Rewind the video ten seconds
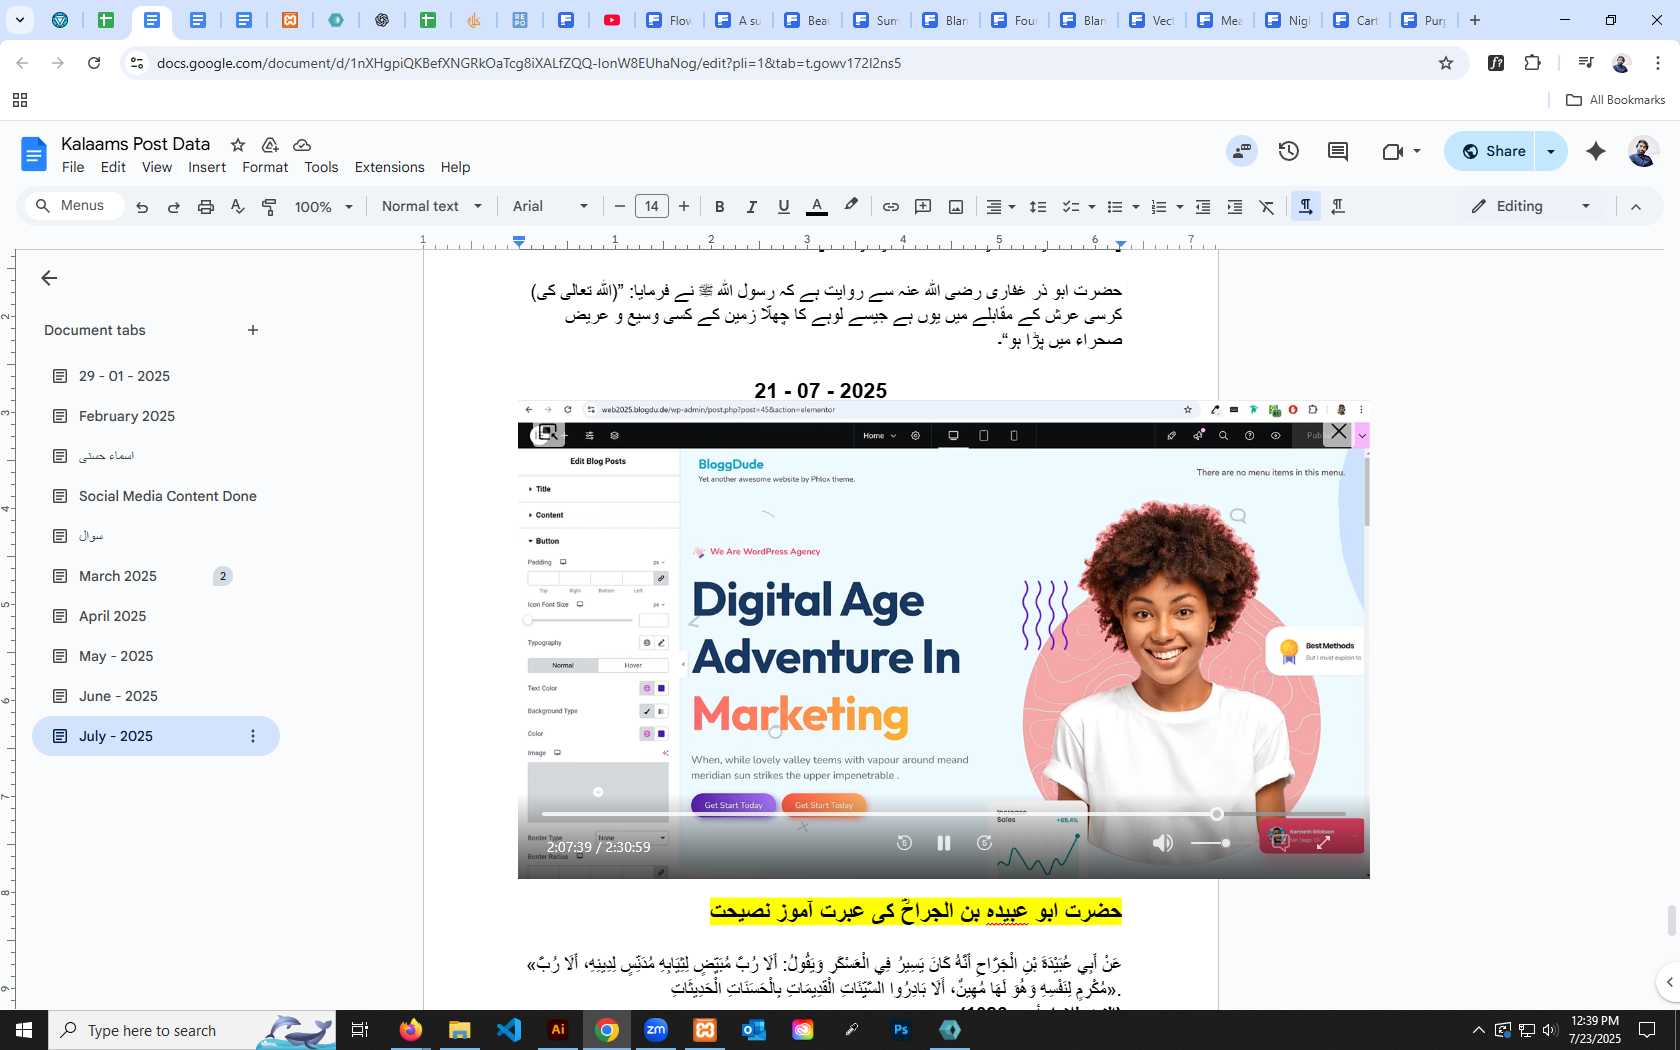 [904, 843]
